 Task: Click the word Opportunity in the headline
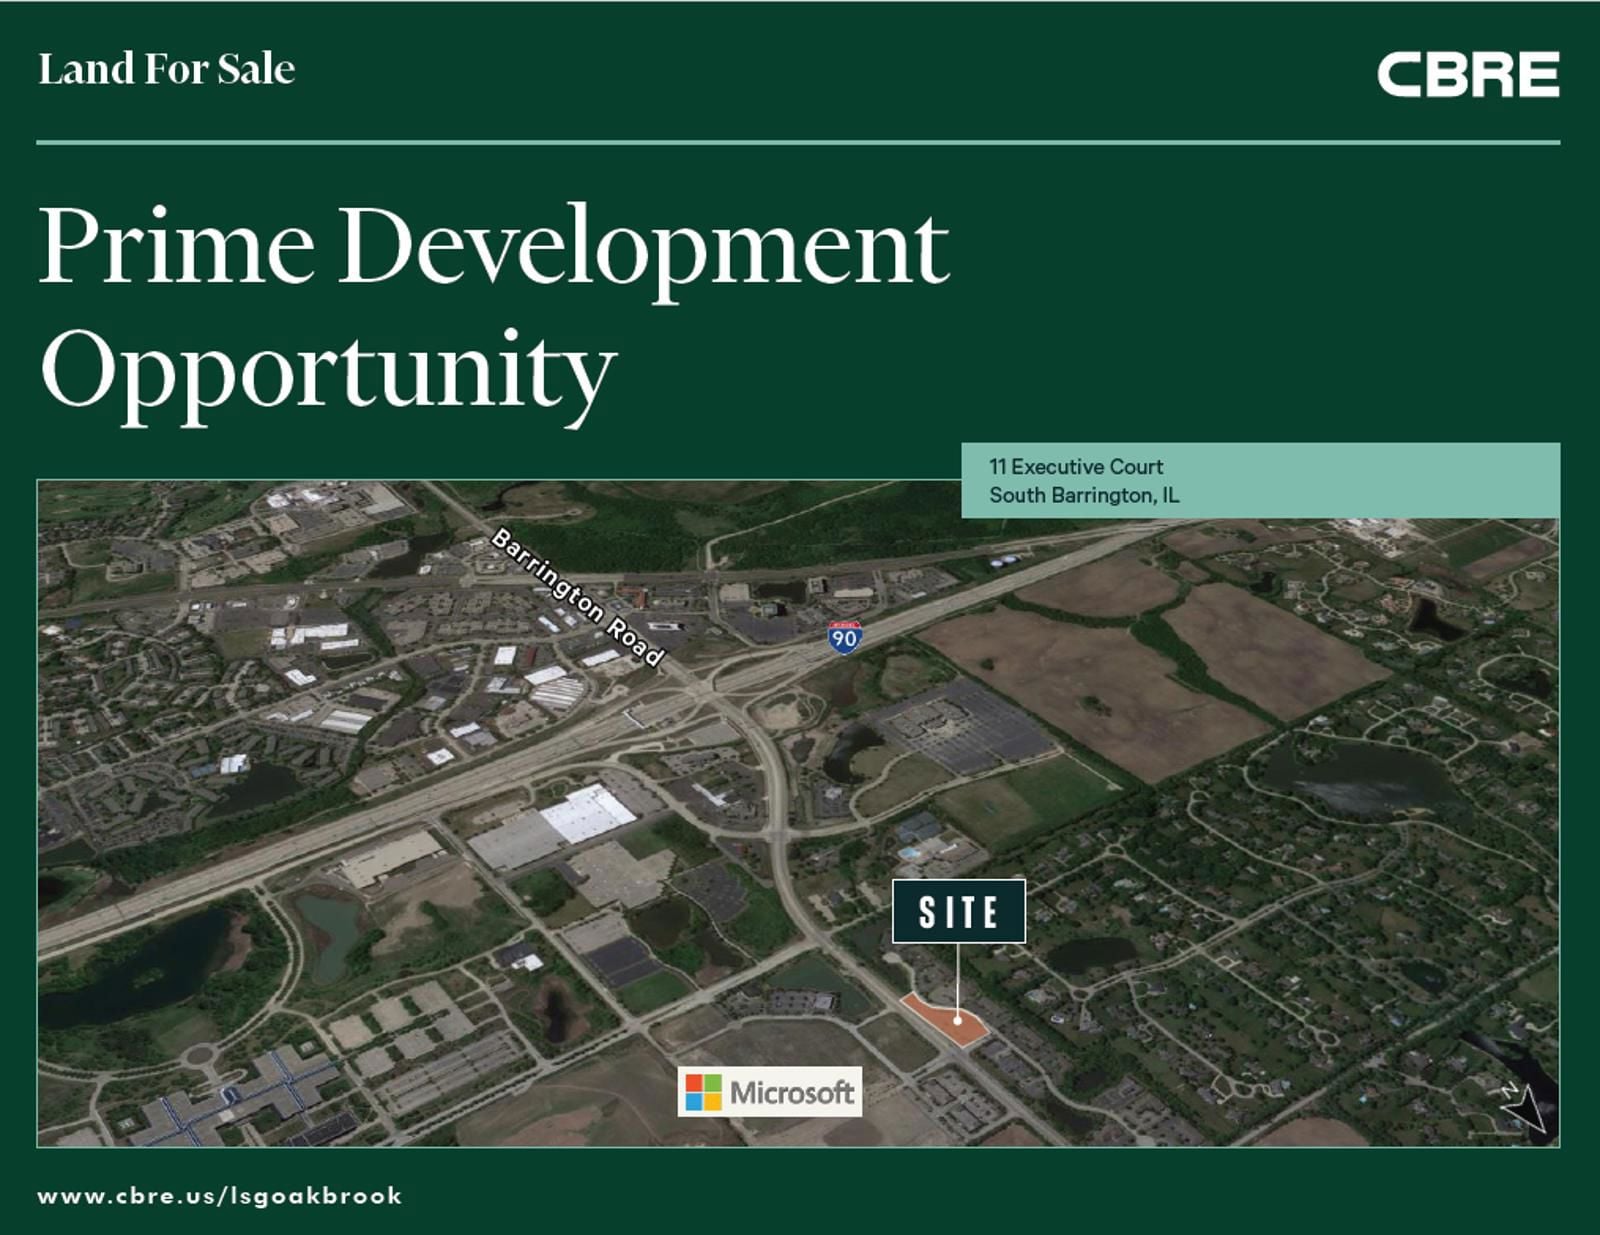click(x=328, y=372)
